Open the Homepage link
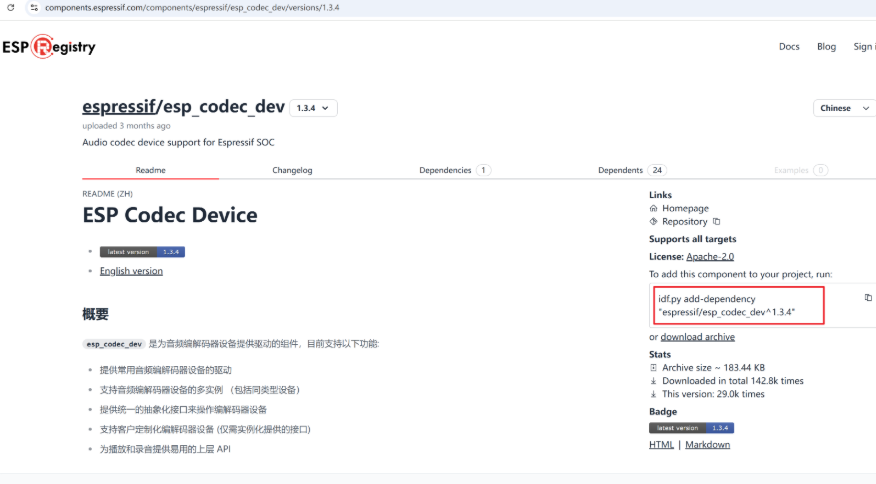This screenshot has height=484, width=876. [x=685, y=208]
